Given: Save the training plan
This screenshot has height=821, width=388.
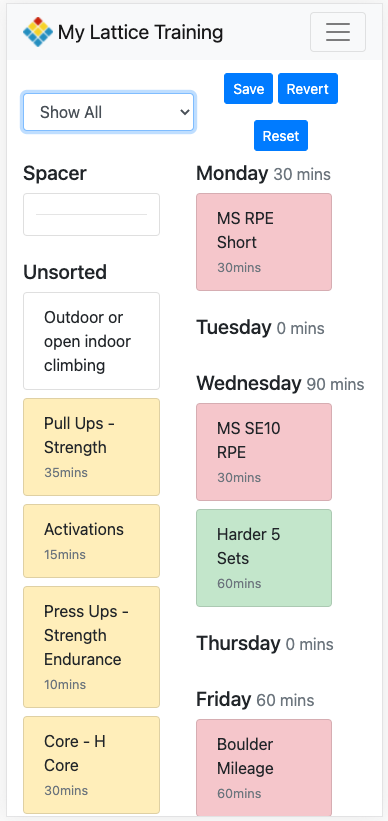Looking at the screenshot, I should point(248,88).
